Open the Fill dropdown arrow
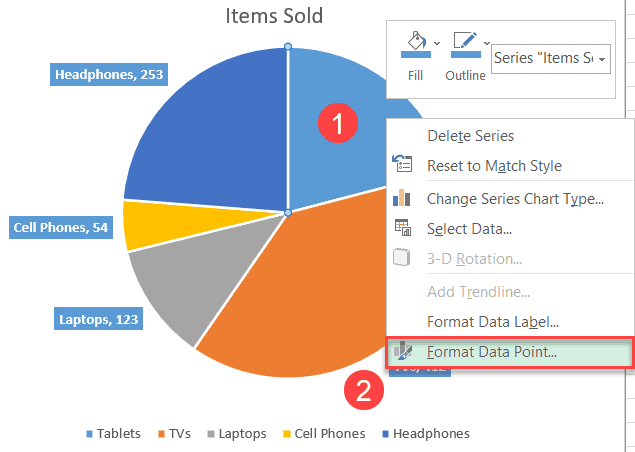 (437, 42)
